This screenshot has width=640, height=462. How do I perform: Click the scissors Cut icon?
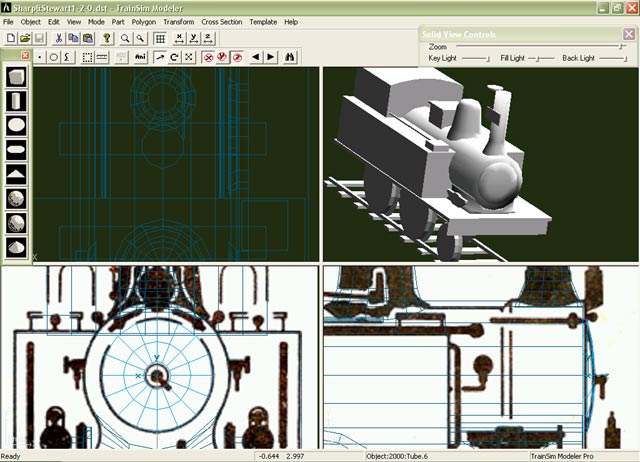click(x=59, y=38)
